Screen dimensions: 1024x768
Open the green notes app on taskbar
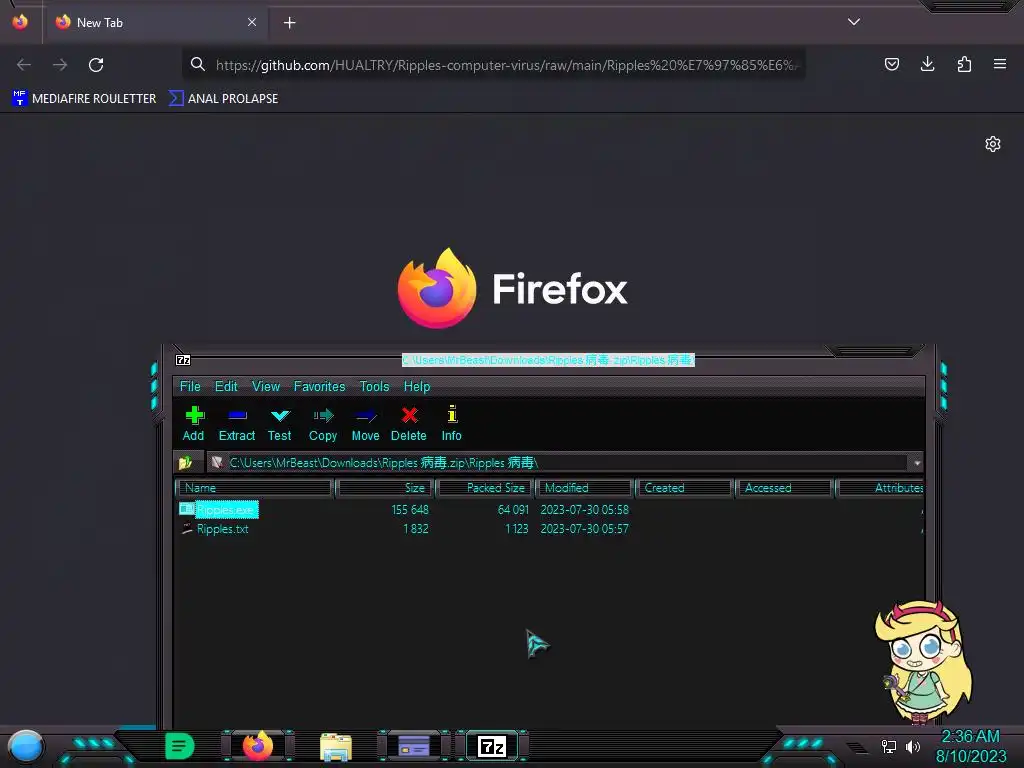pyautogui.click(x=180, y=746)
